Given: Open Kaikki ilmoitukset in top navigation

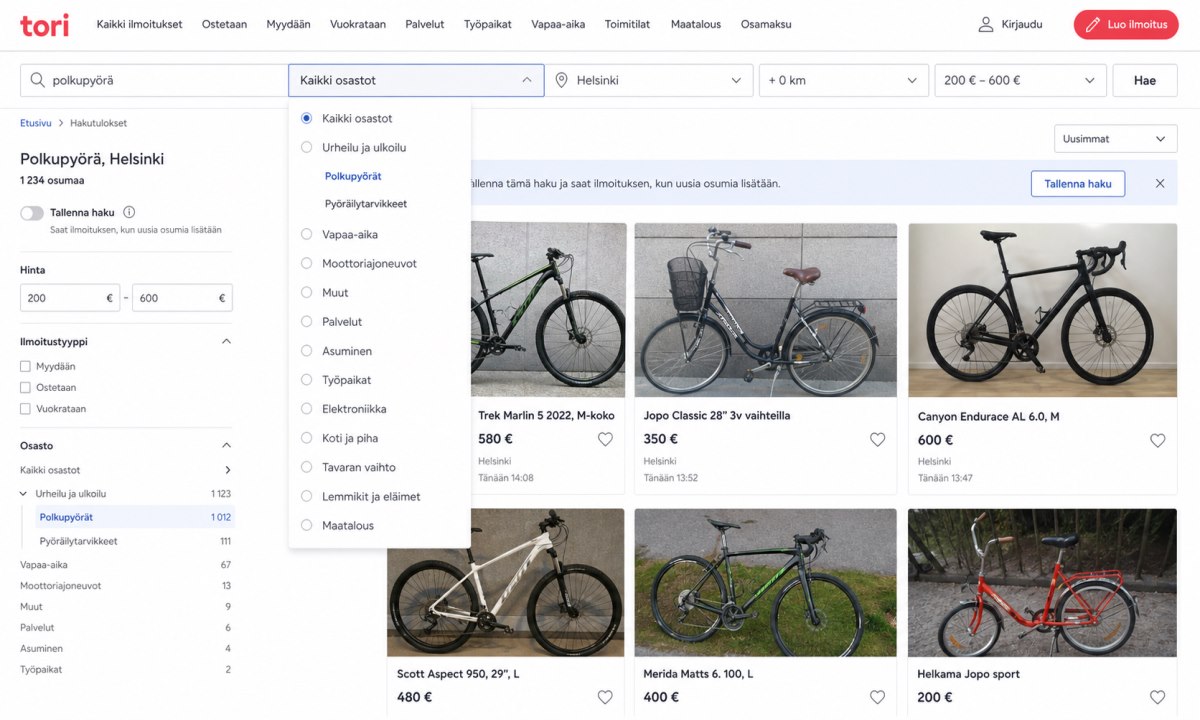Looking at the screenshot, I should (139, 24).
